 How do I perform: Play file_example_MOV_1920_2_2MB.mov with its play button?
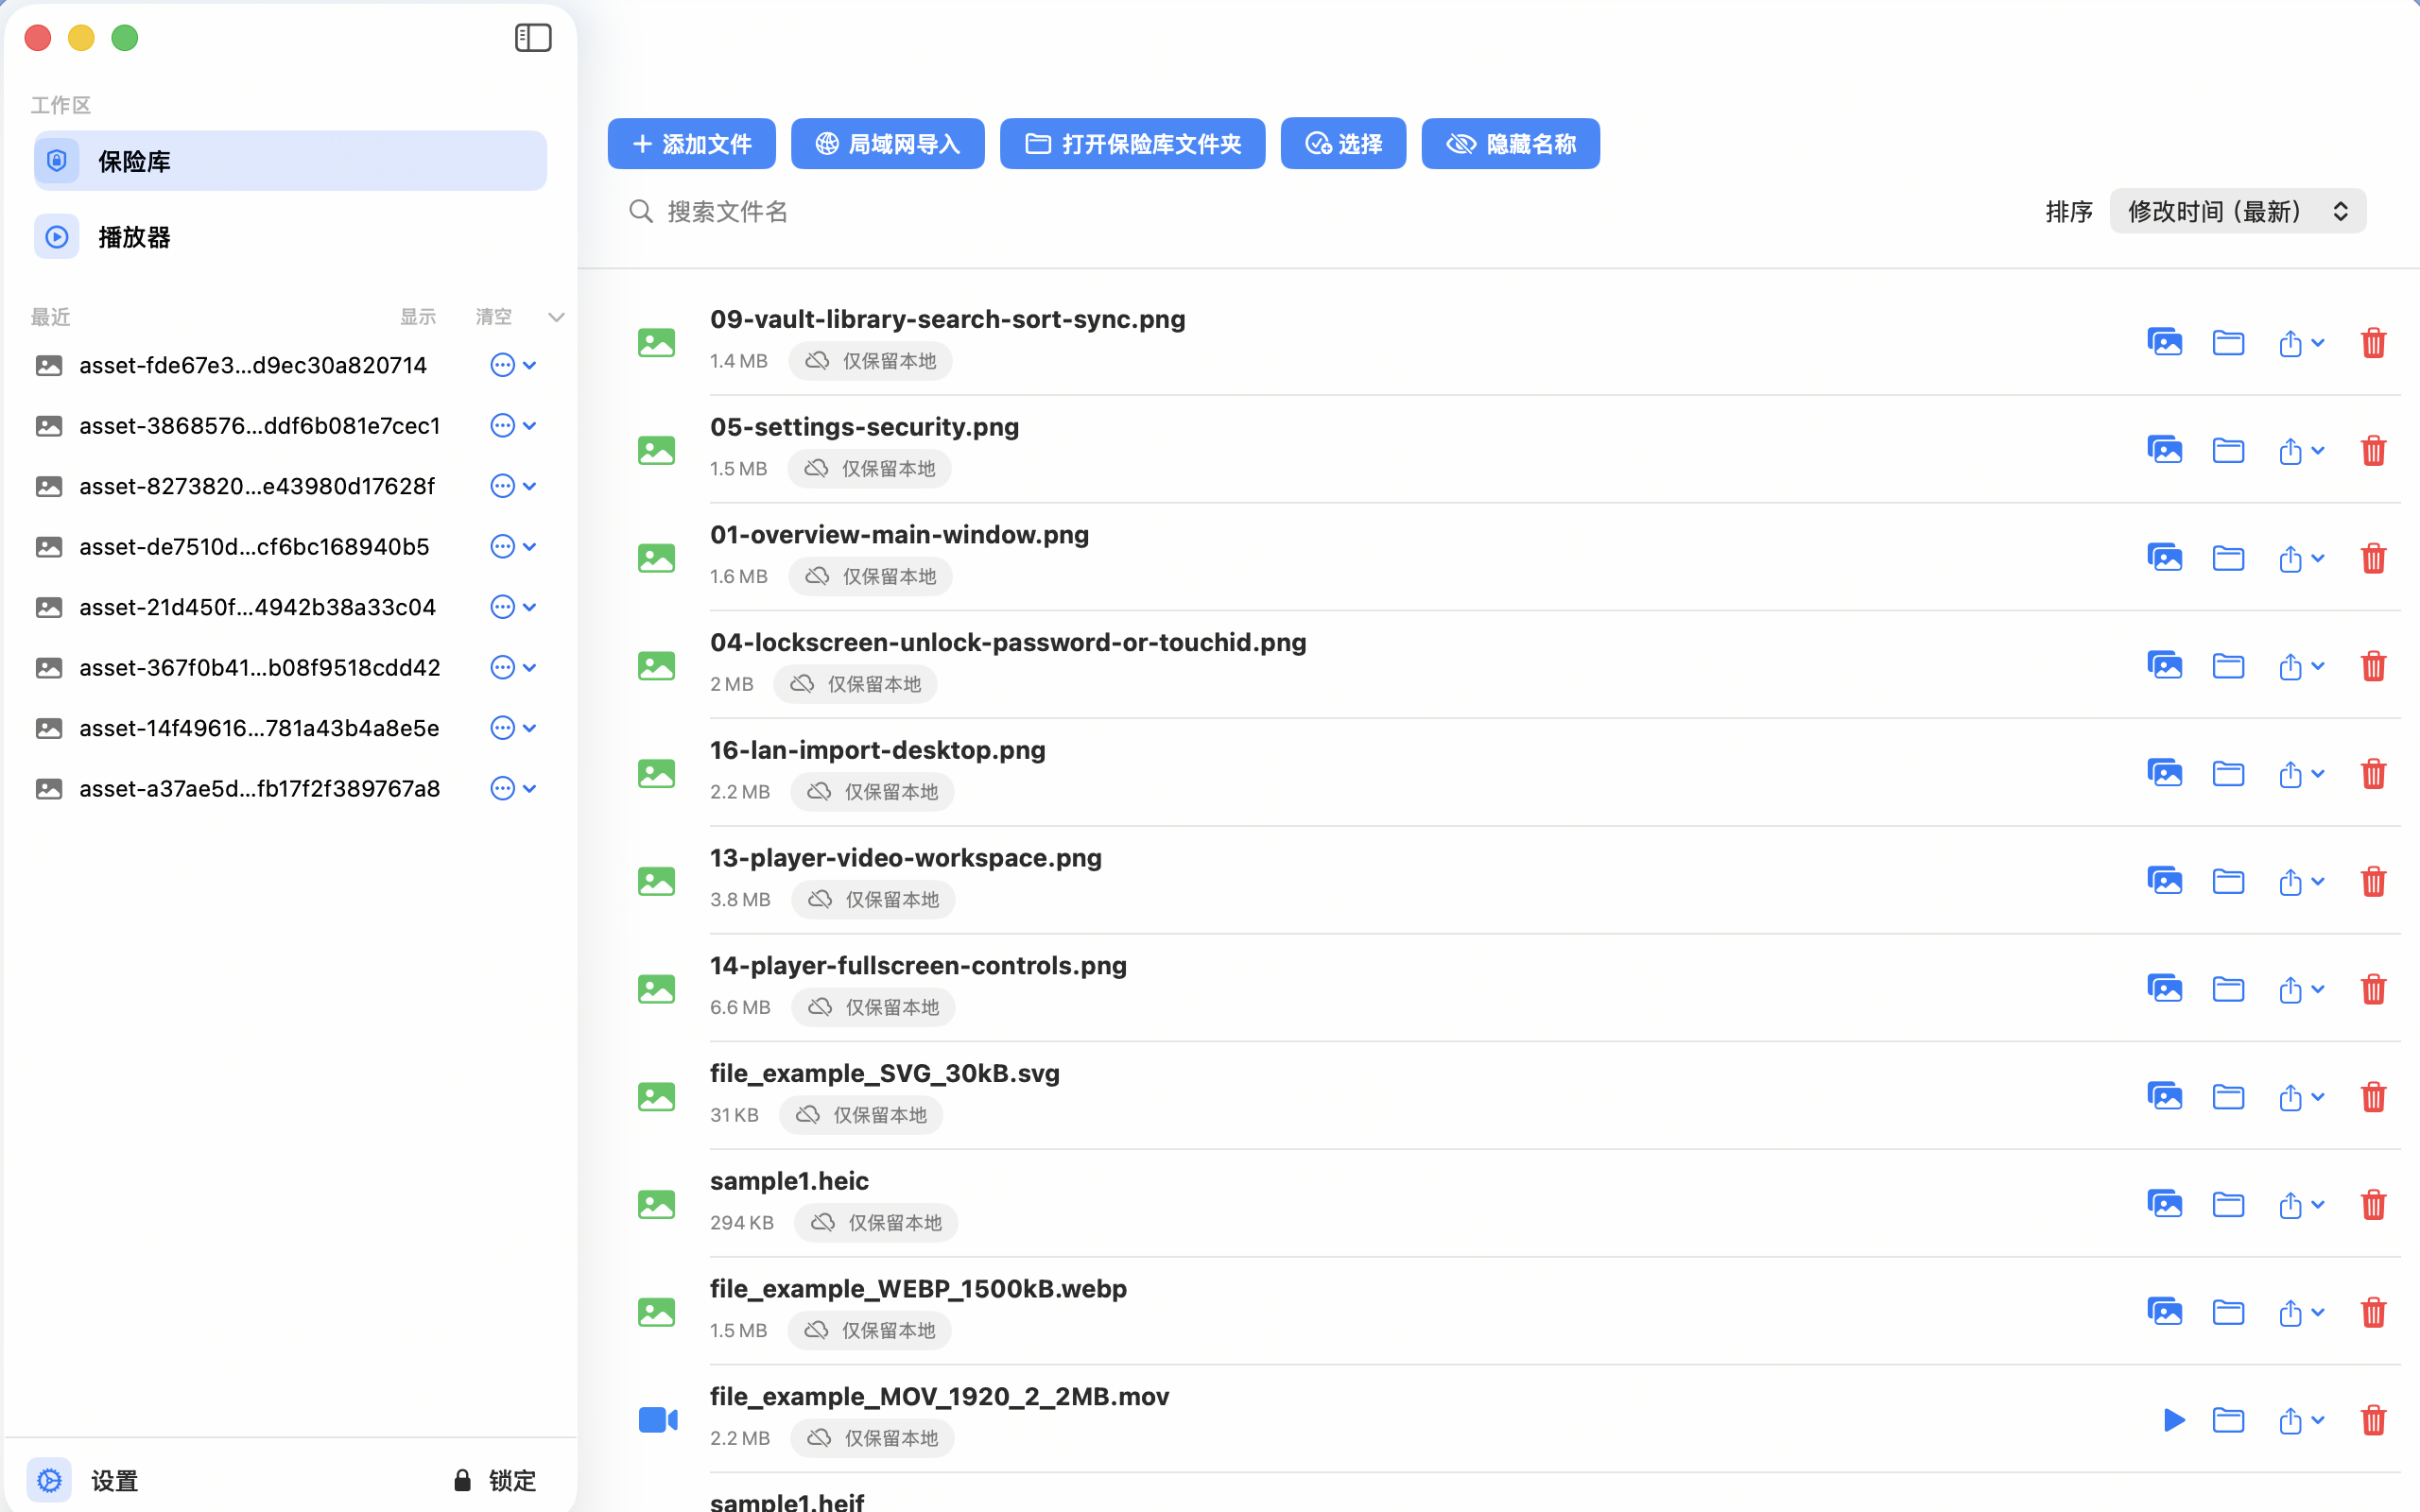point(2173,1419)
